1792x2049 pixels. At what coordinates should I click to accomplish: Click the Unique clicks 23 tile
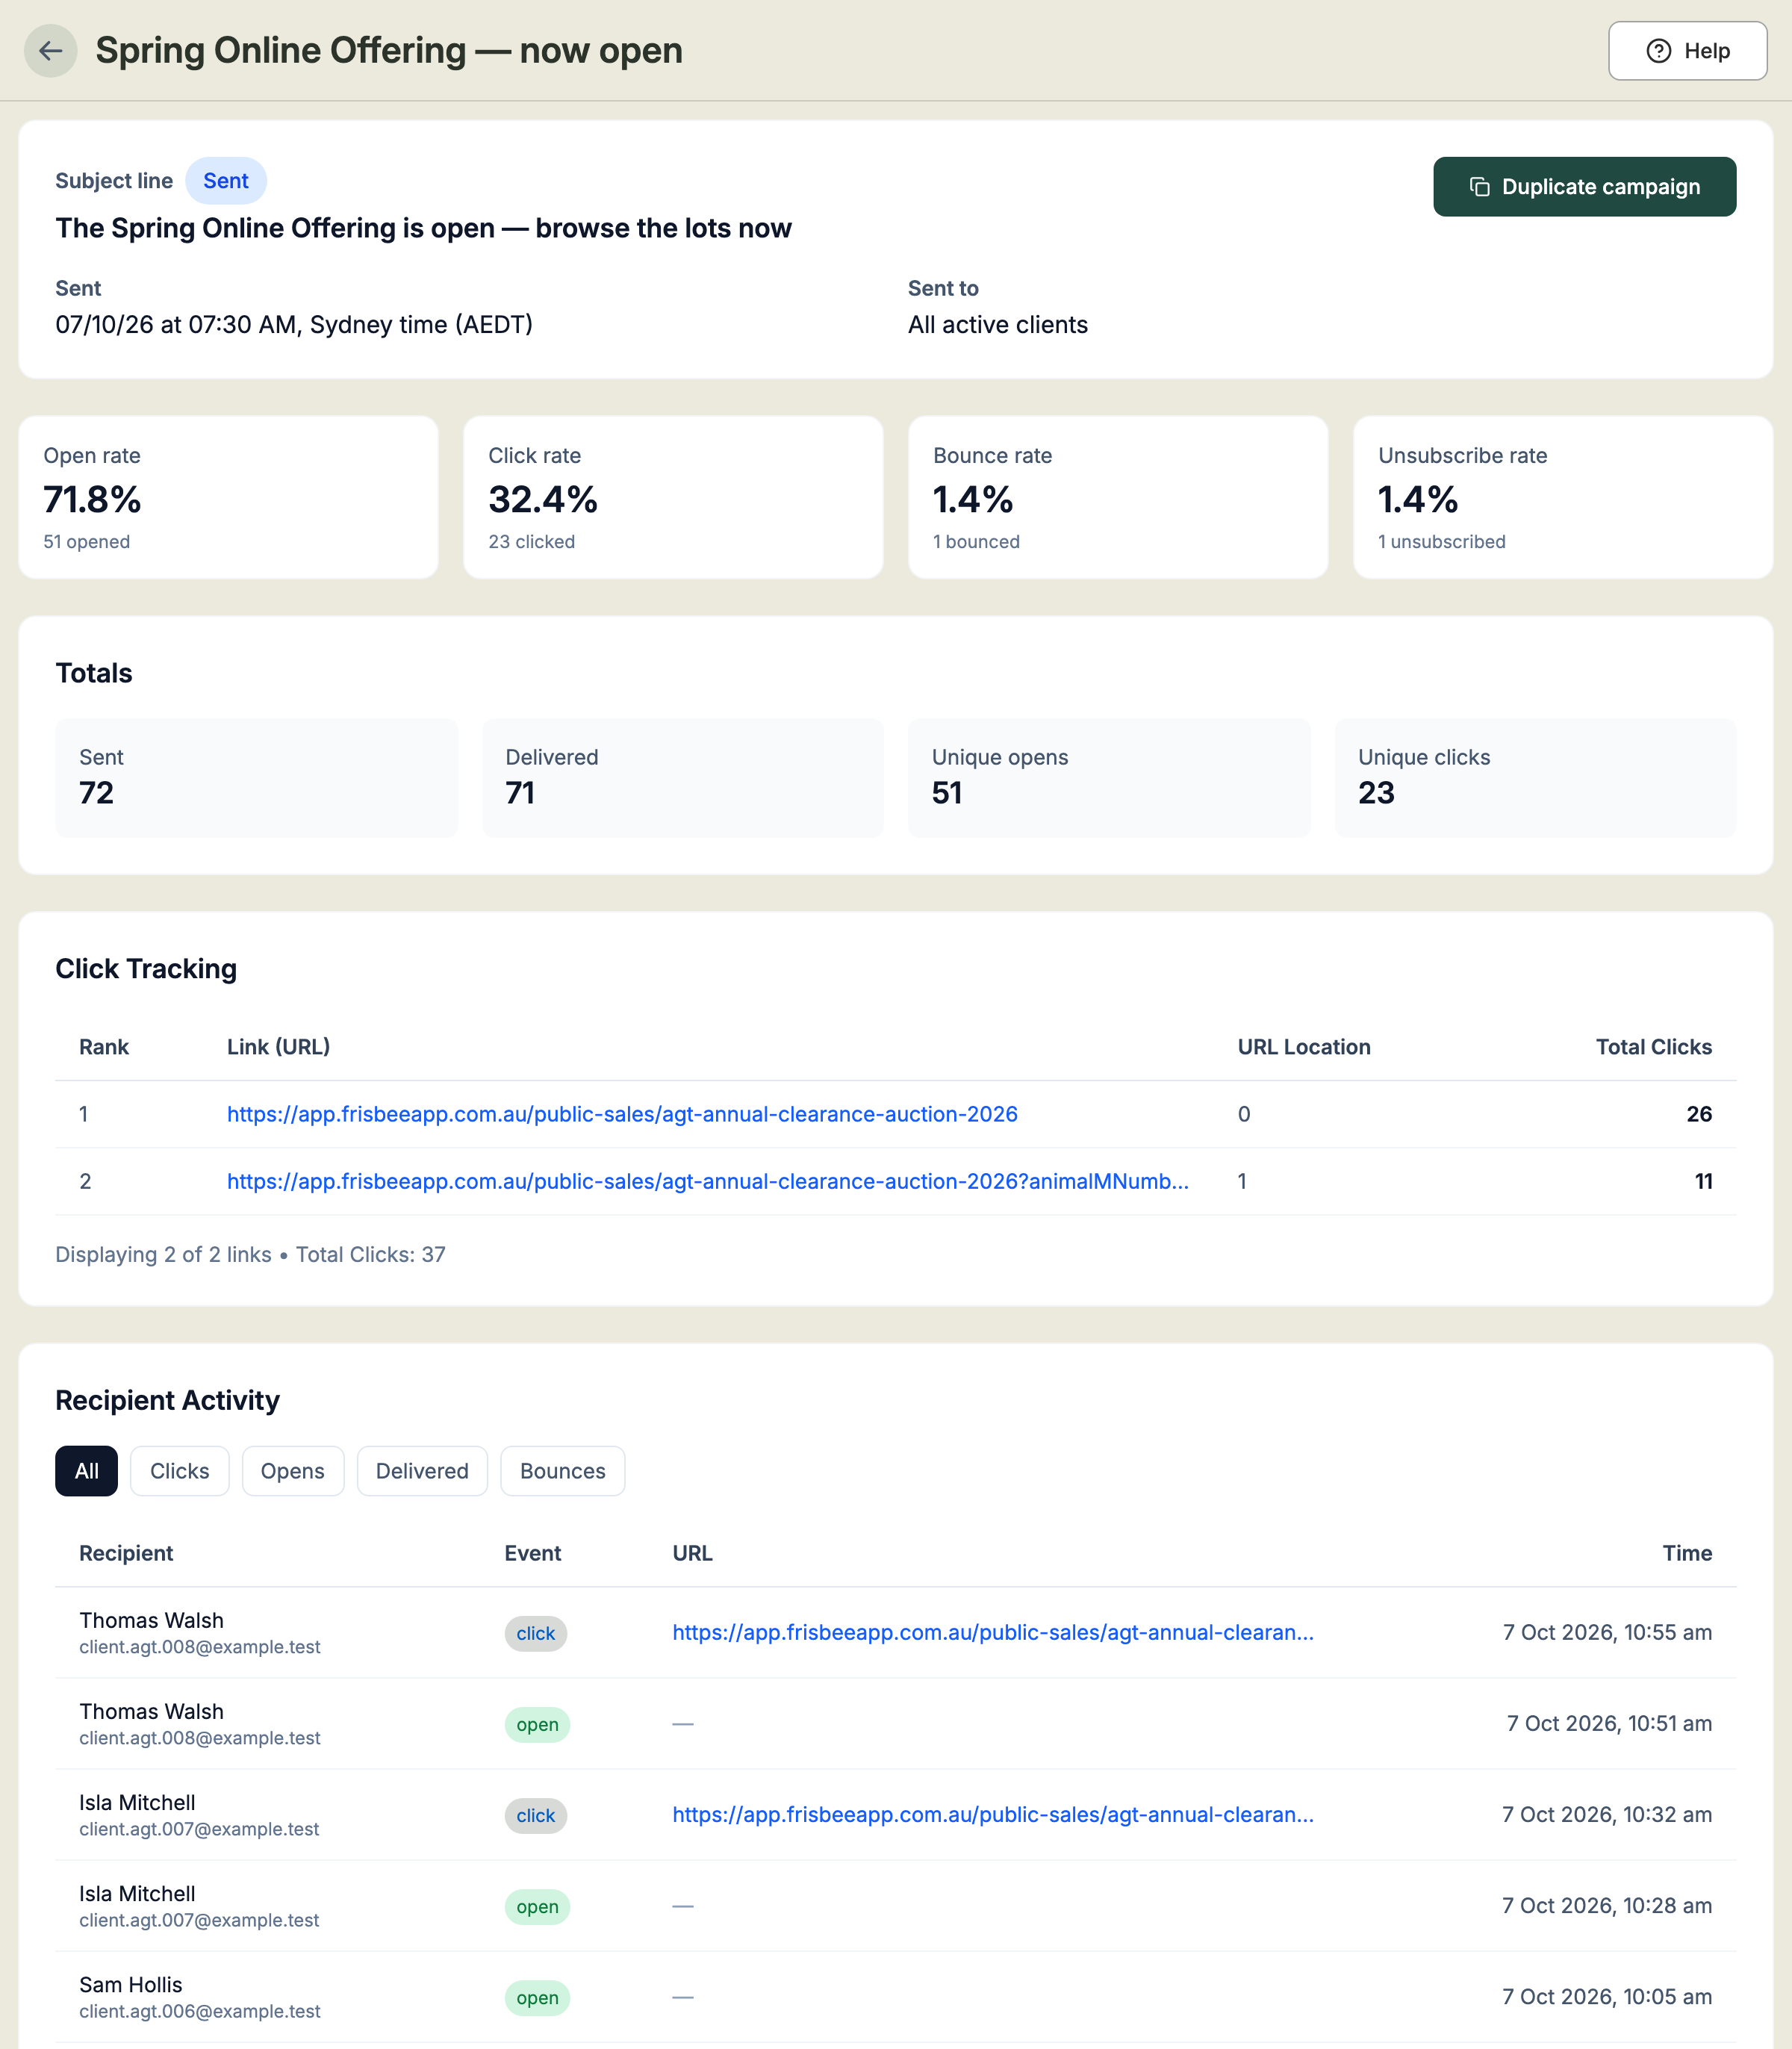coord(1535,777)
